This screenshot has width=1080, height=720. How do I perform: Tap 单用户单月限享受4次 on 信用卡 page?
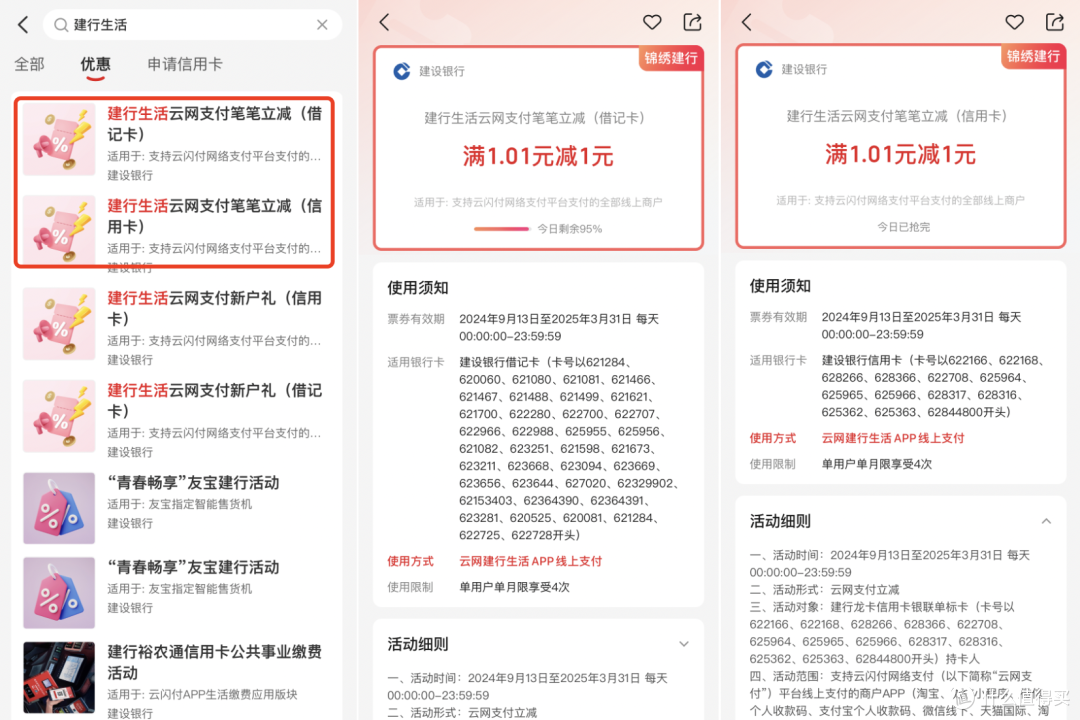877,464
